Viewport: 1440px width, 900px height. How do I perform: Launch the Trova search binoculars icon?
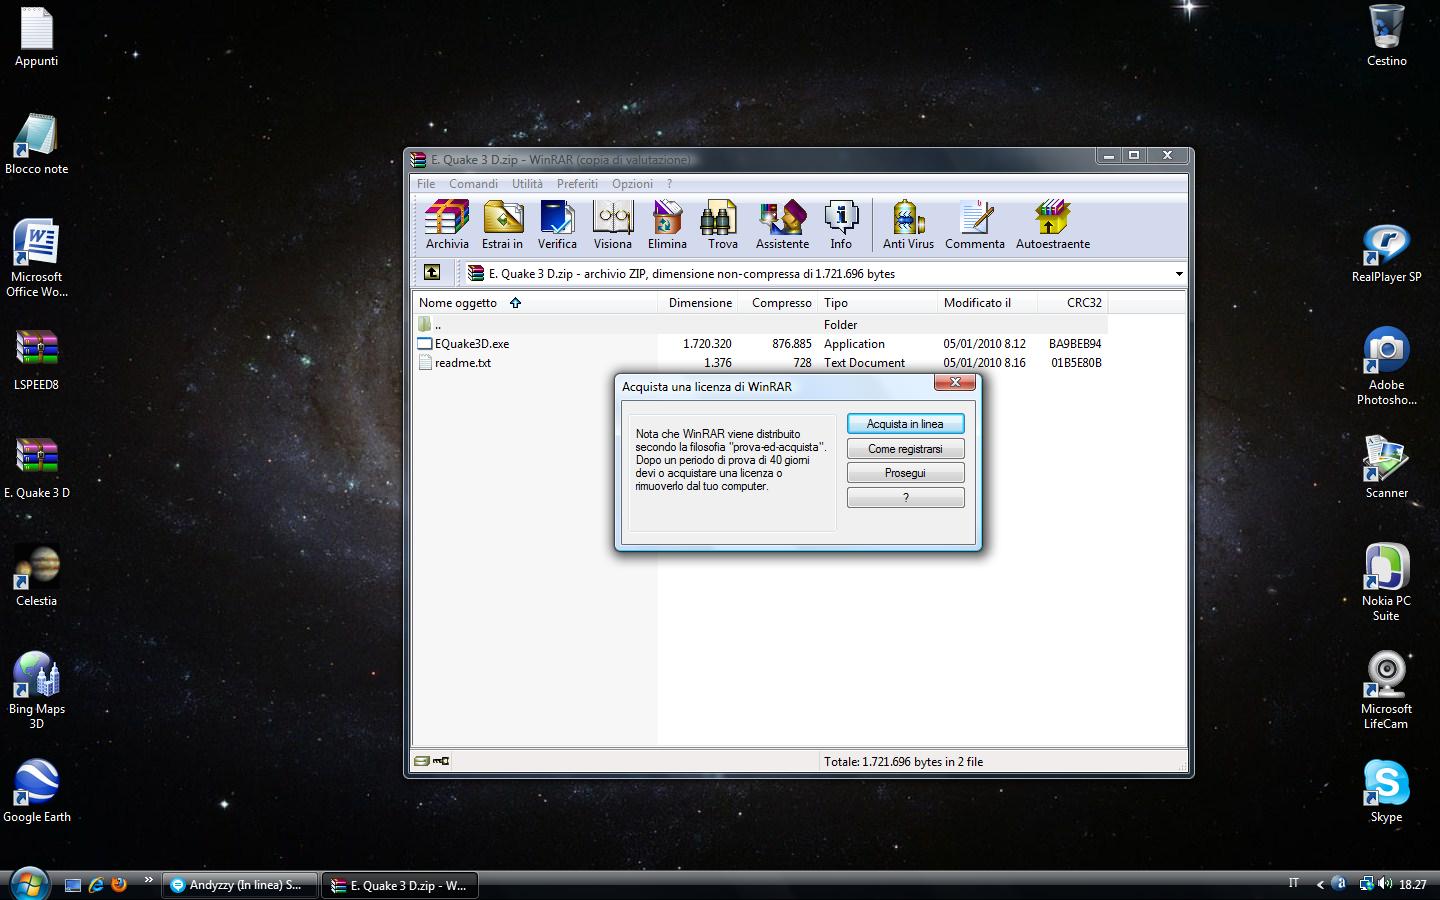tap(722, 224)
